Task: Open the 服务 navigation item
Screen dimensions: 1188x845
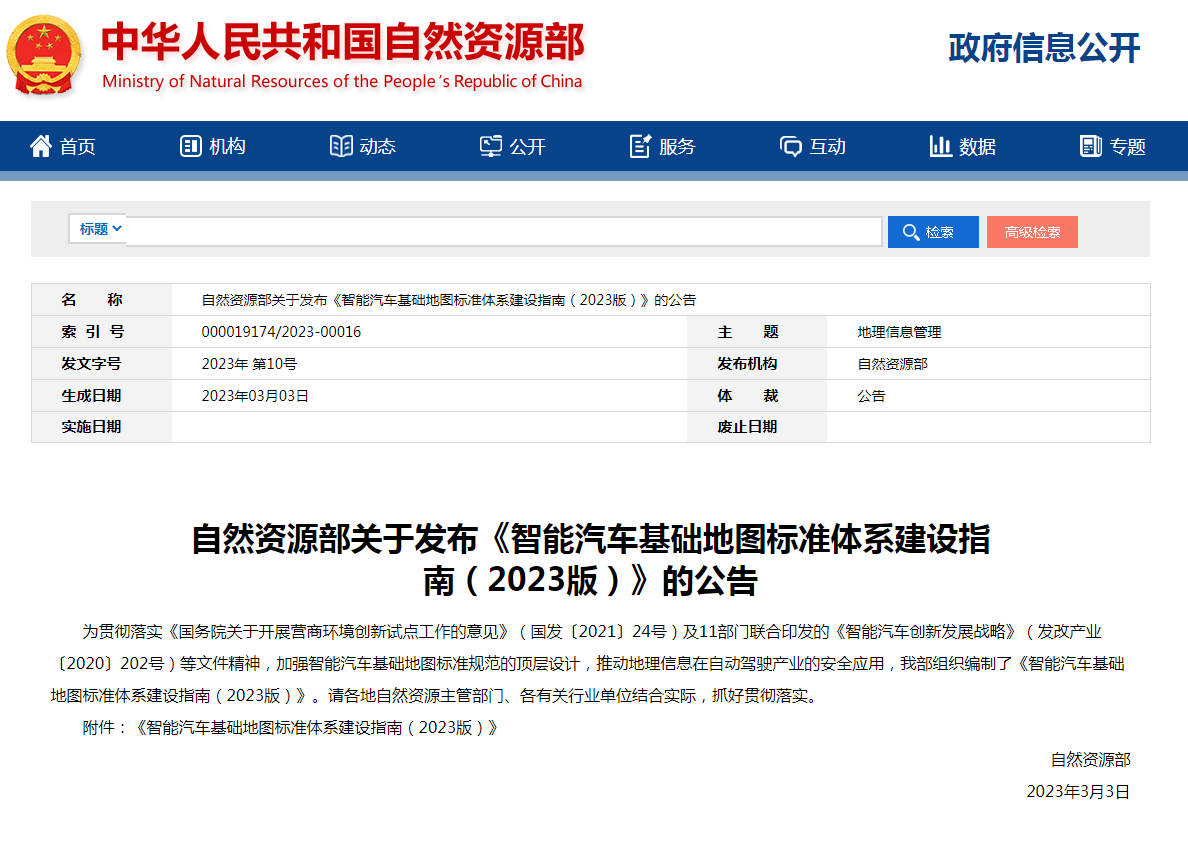Action: pos(663,146)
